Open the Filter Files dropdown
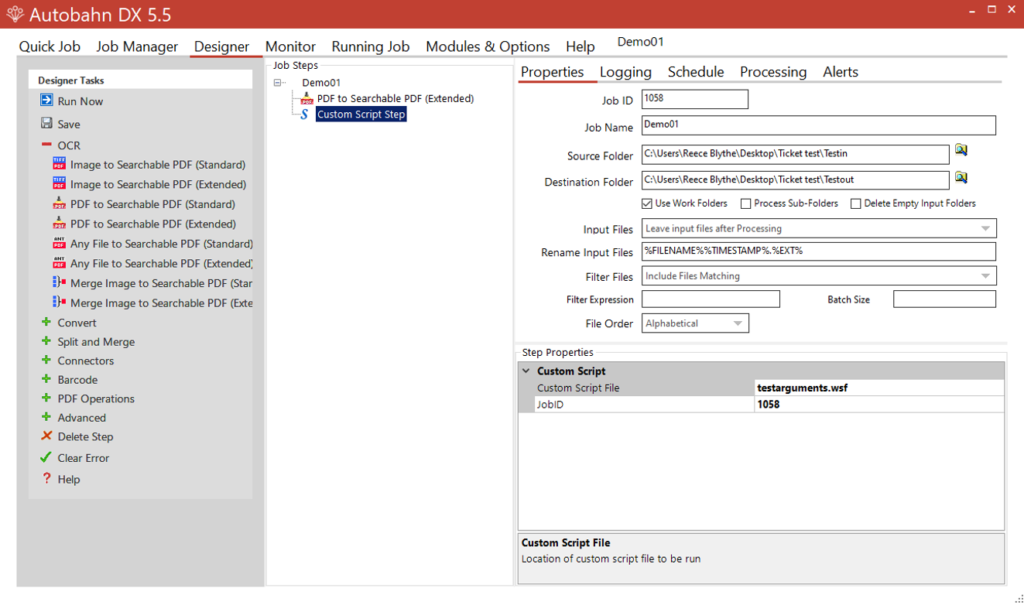 tap(985, 276)
